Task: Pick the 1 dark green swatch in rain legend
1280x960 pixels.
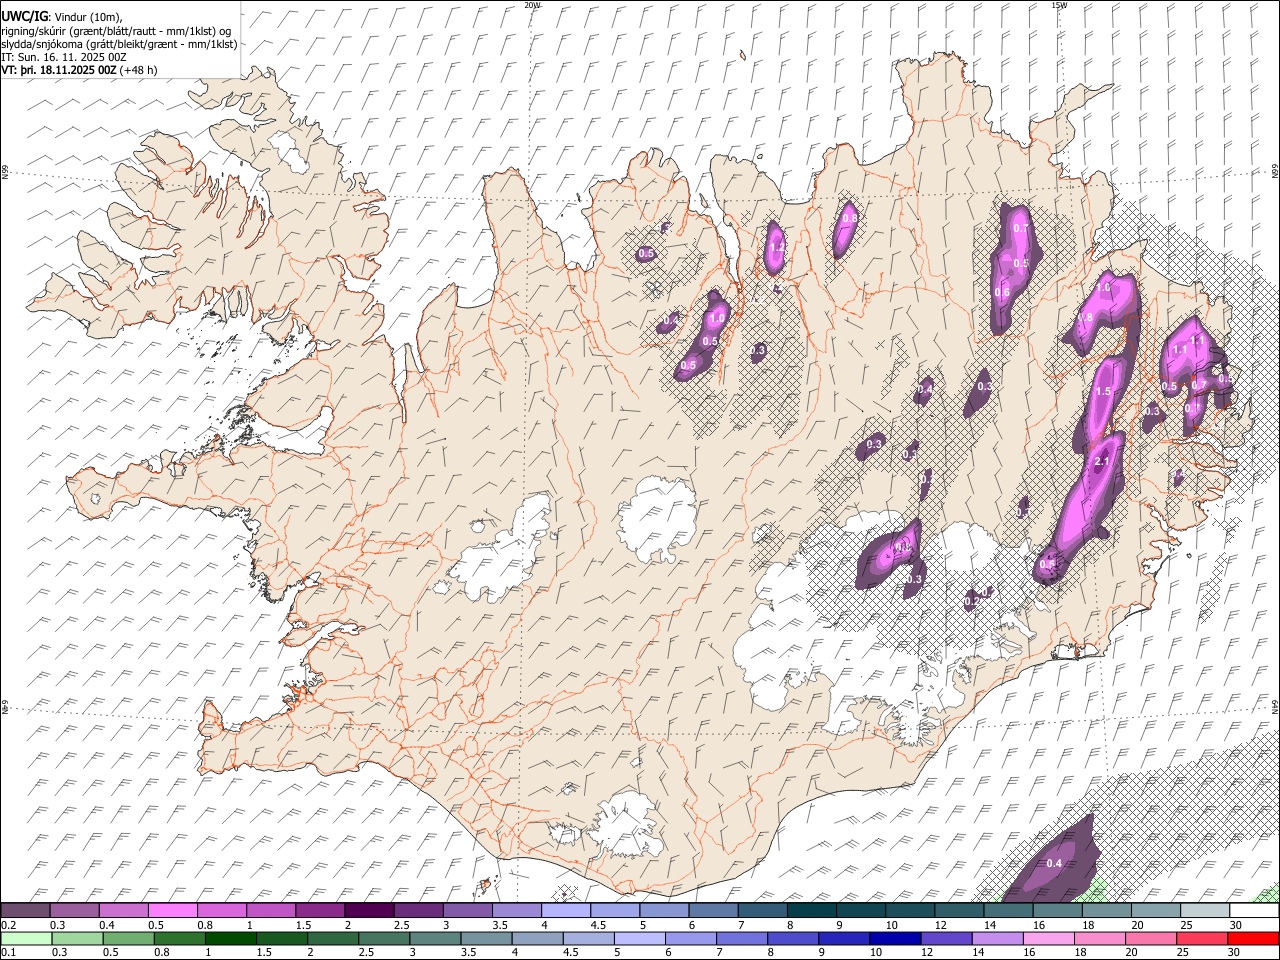Action: 230,938
